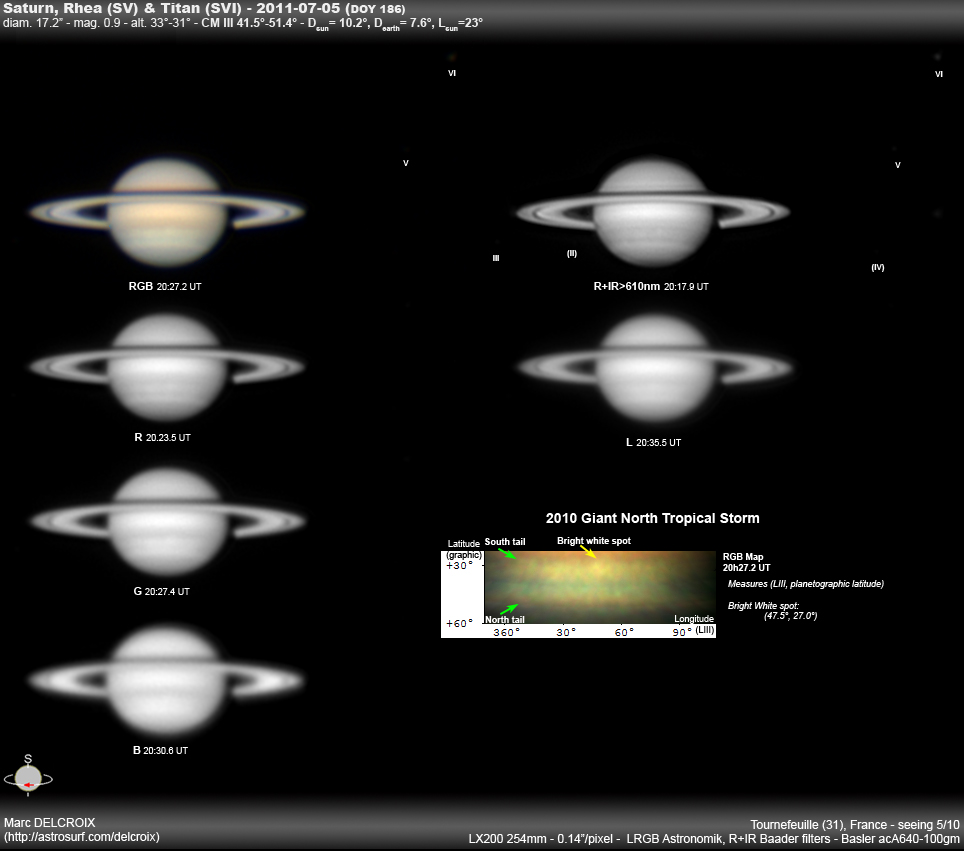Click the Bright White spot measurement text
This screenshot has width=964, height=851.
(x=773, y=611)
